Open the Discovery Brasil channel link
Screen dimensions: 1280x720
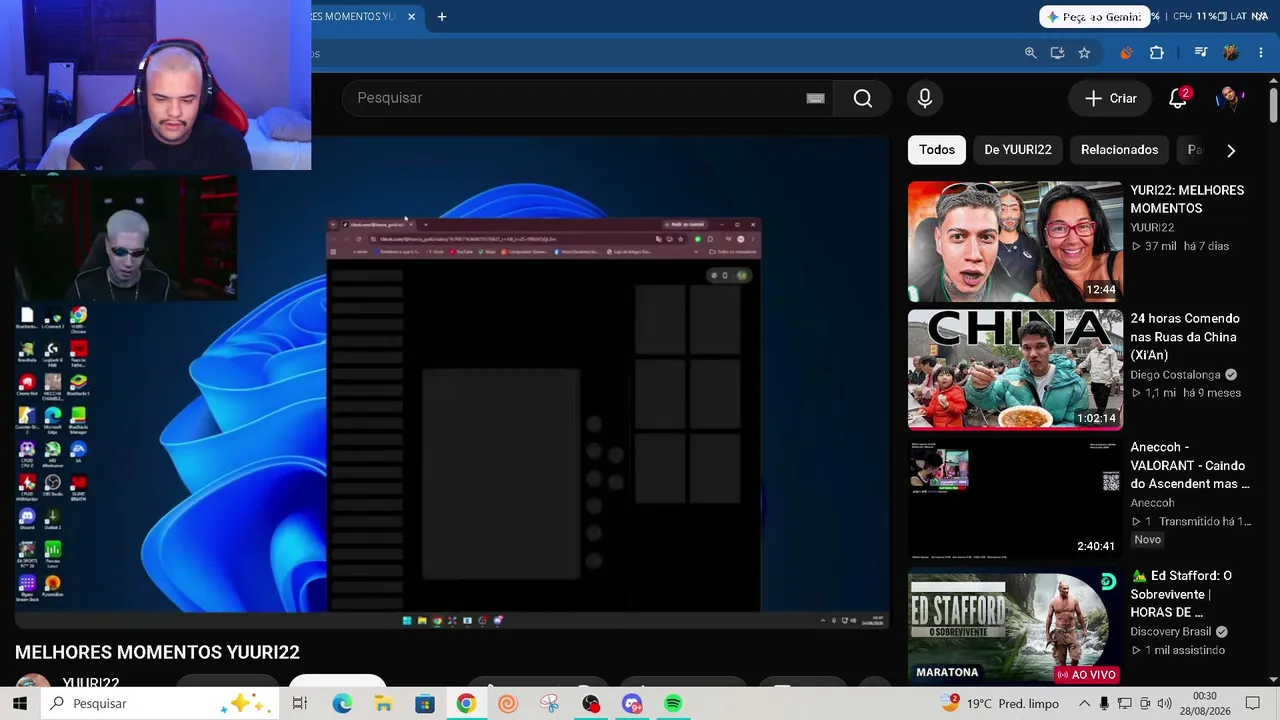coord(1171,632)
